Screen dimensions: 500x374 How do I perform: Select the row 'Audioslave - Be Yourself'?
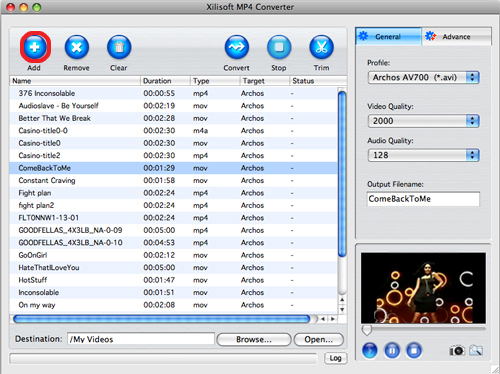[173, 106]
